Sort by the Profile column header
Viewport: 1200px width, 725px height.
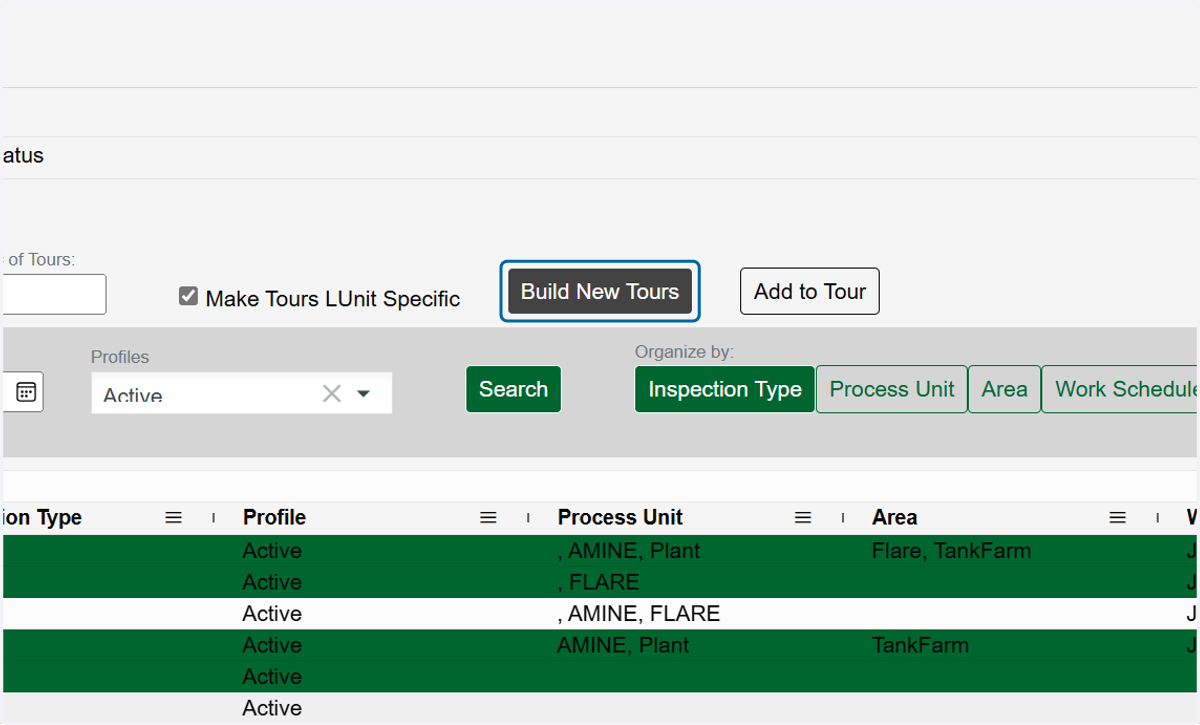274,518
